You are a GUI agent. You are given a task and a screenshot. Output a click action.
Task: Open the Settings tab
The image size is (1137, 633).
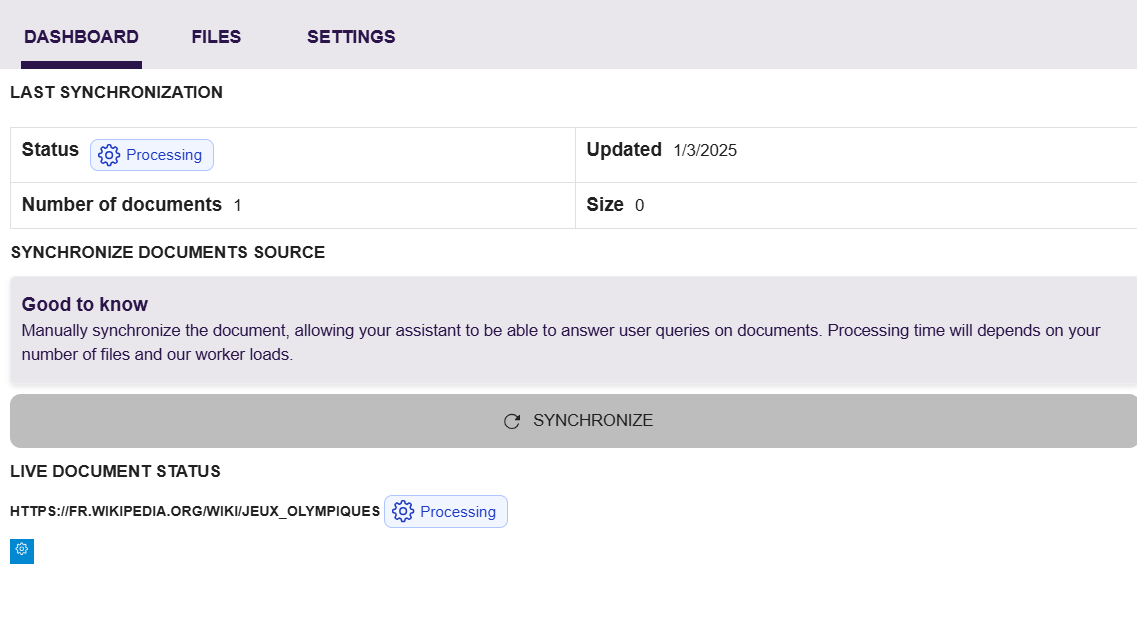tap(351, 36)
